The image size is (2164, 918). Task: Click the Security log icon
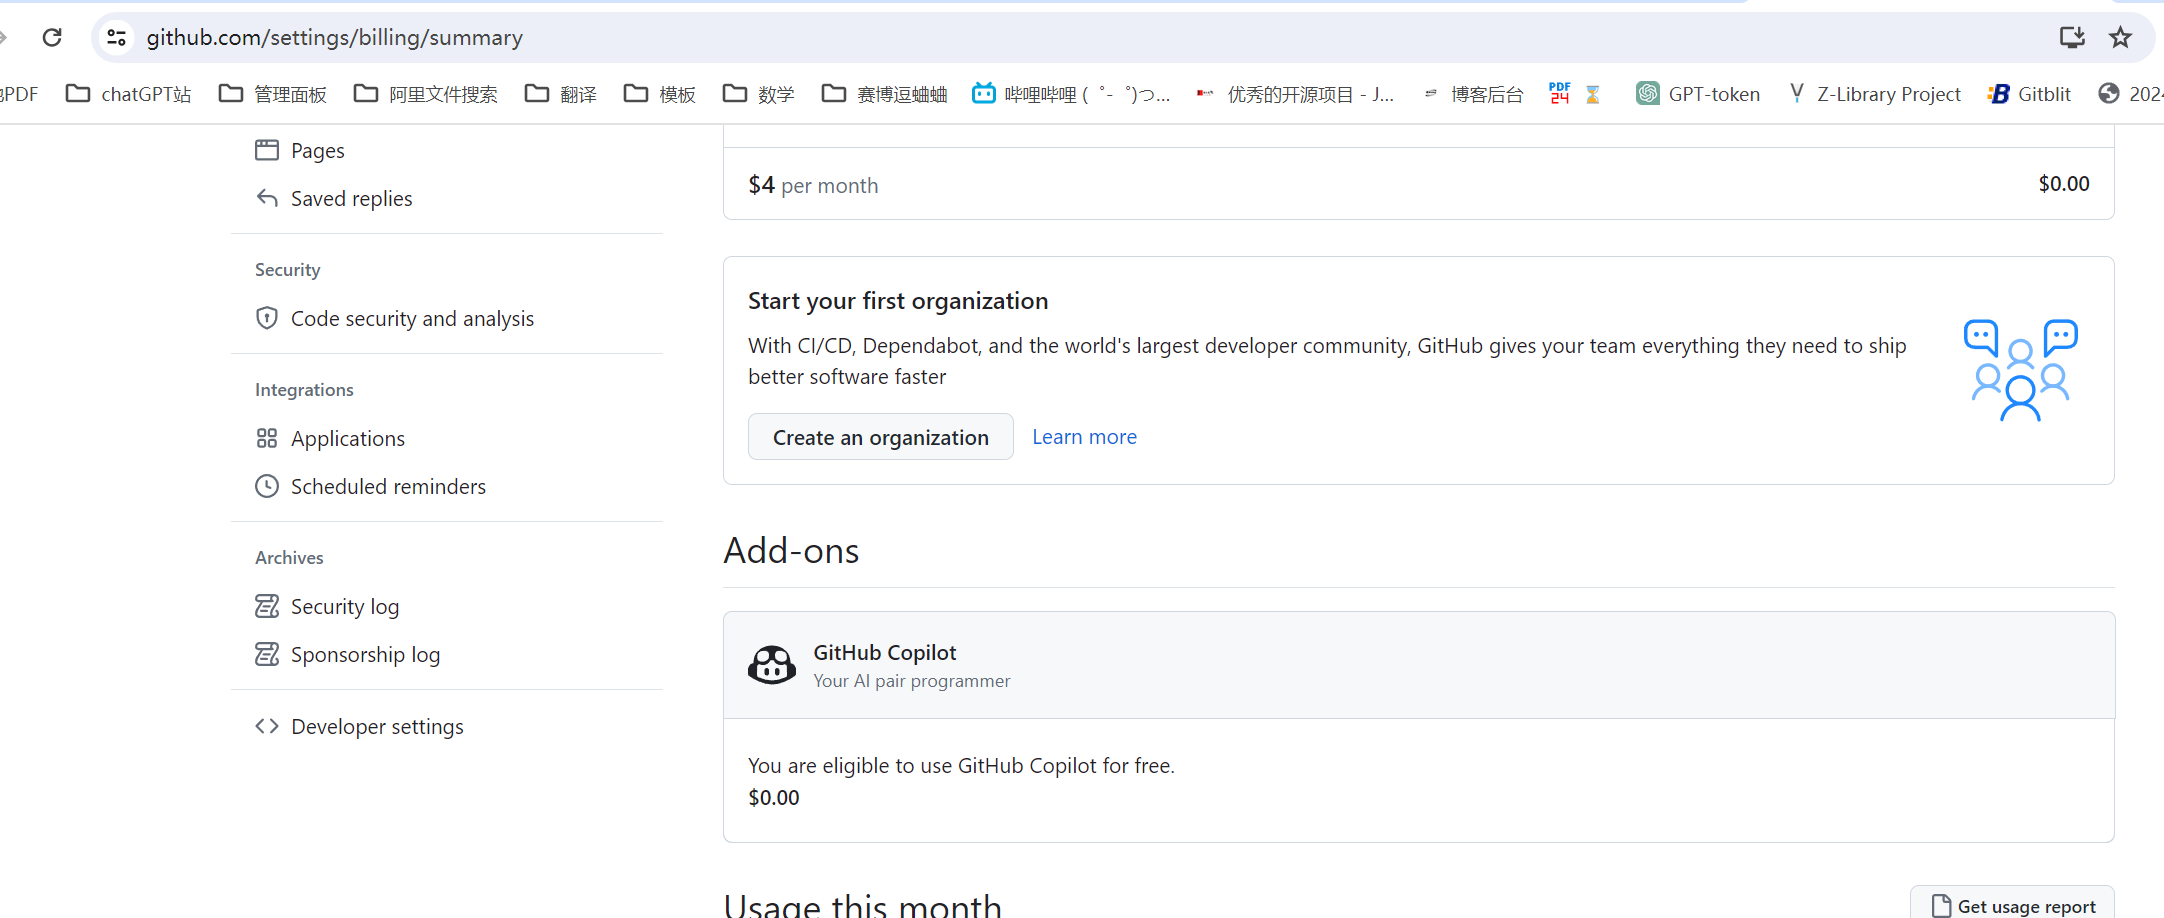pos(267,606)
